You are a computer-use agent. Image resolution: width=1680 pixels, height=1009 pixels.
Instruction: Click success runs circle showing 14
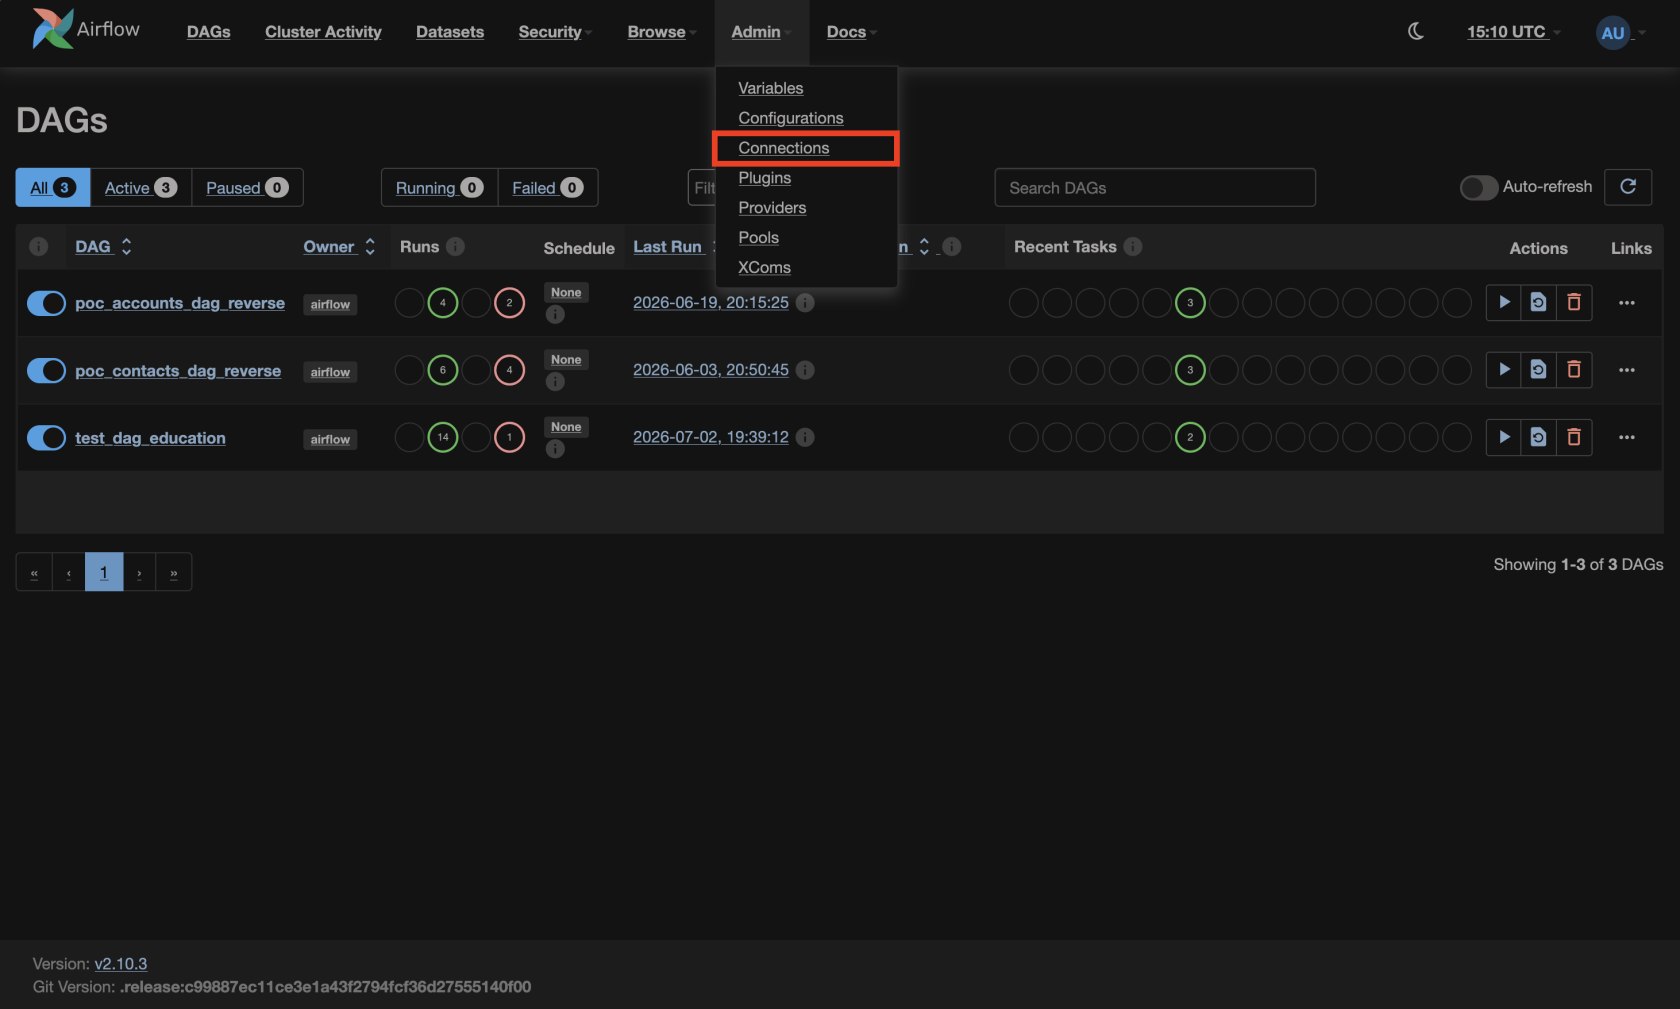[x=443, y=437]
